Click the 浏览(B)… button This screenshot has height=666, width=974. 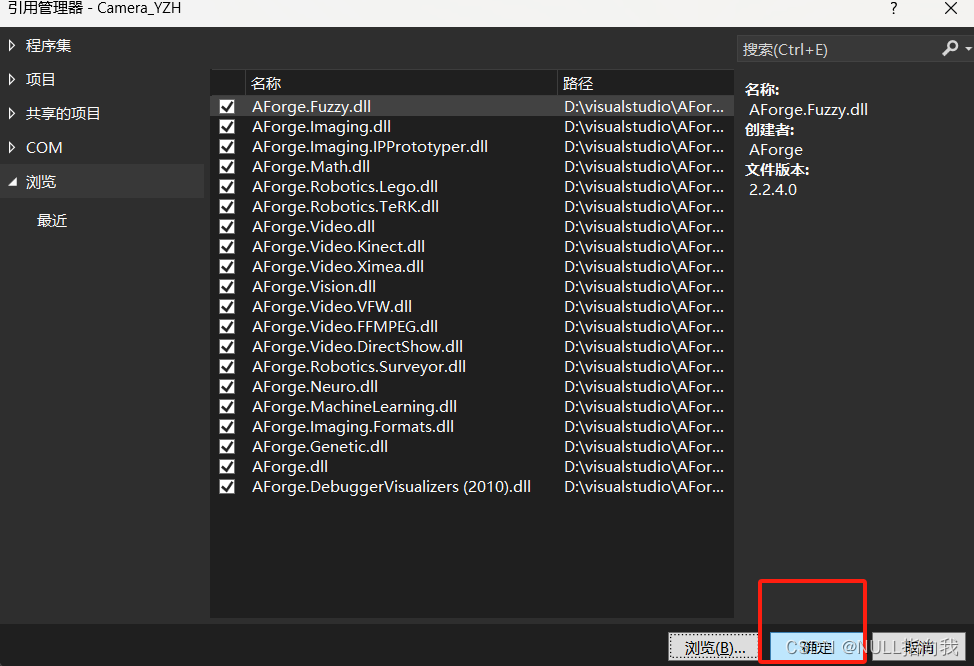coord(713,648)
